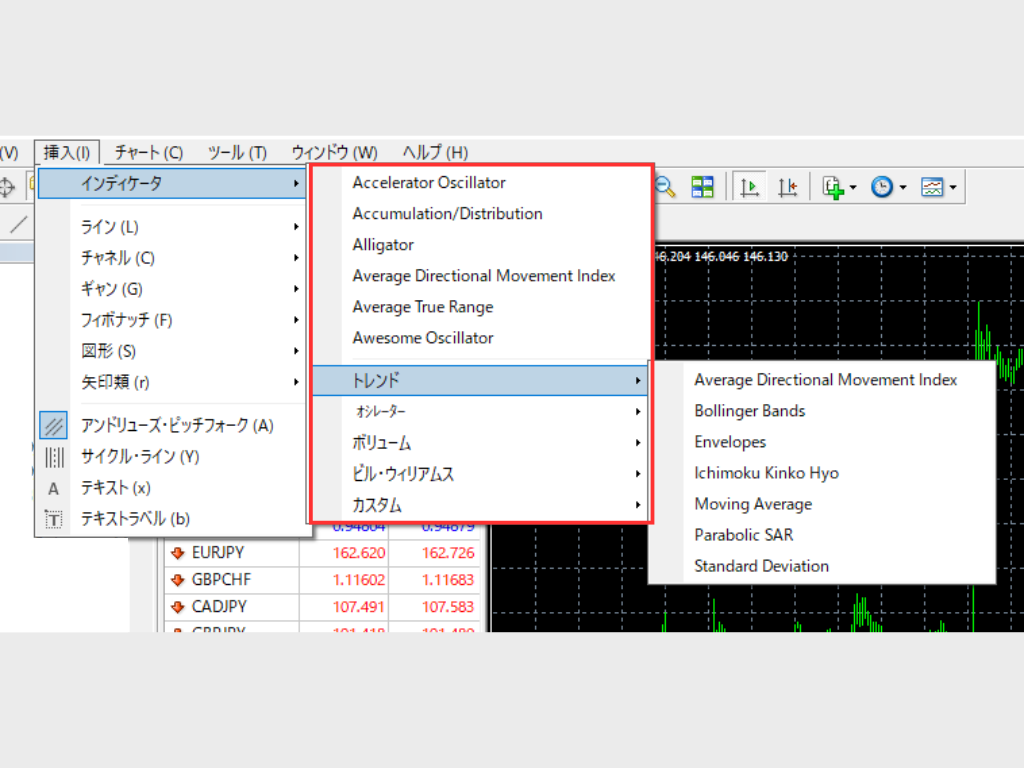Viewport: 1024px width, 768px height.
Task: Click the text label 'T' icon
Action: pyautogui.click(x=54, y=520)
